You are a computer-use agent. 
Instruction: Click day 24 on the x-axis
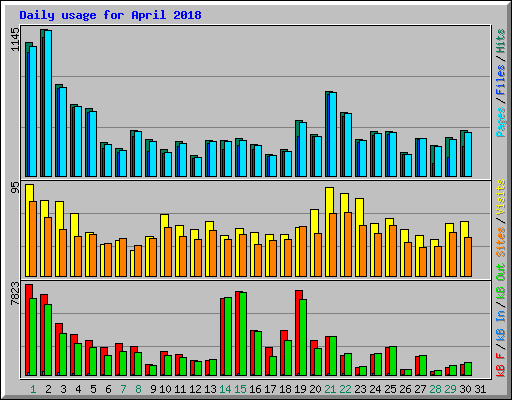point(375,389)
